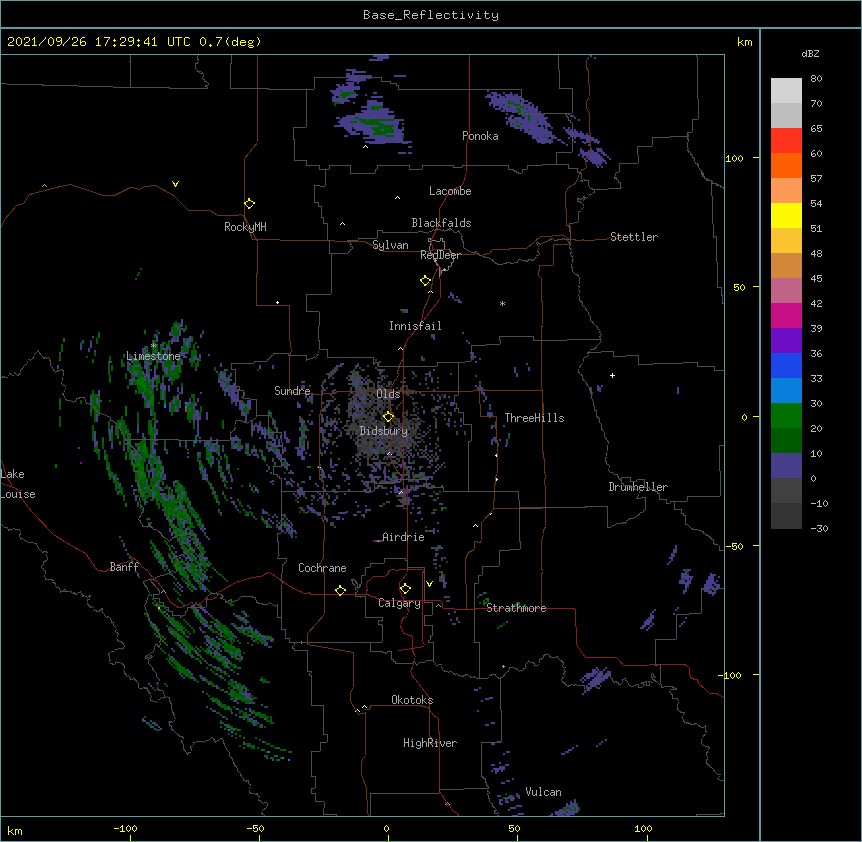Pick the red 65-60 dBZ legend swatch
Viewport: 862px width, 842px height.
pyautogui.click(x=786, y=141)
